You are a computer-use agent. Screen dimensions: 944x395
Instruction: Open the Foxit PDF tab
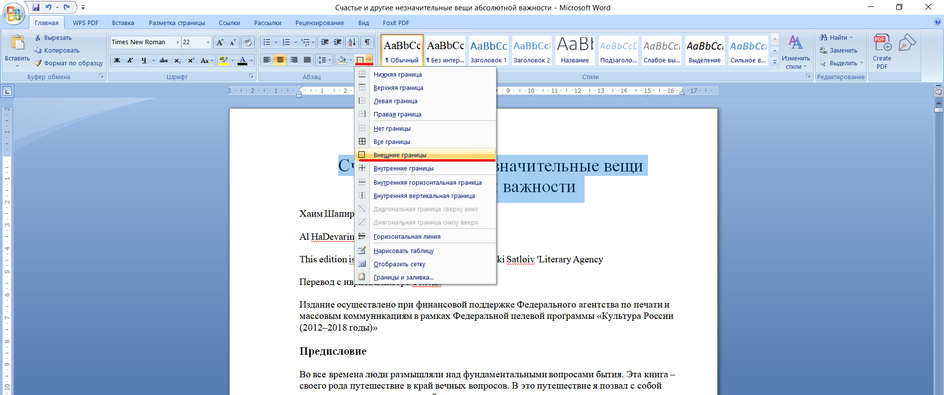click(396, 23)
